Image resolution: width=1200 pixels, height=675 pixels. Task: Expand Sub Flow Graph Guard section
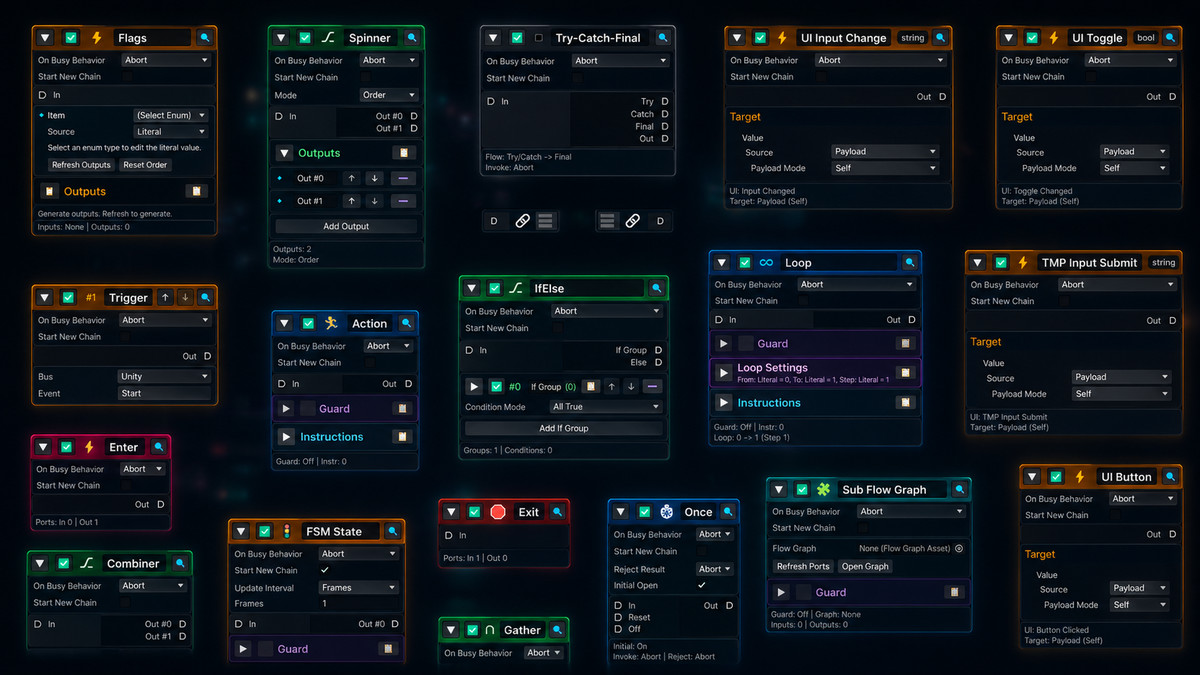781,592
